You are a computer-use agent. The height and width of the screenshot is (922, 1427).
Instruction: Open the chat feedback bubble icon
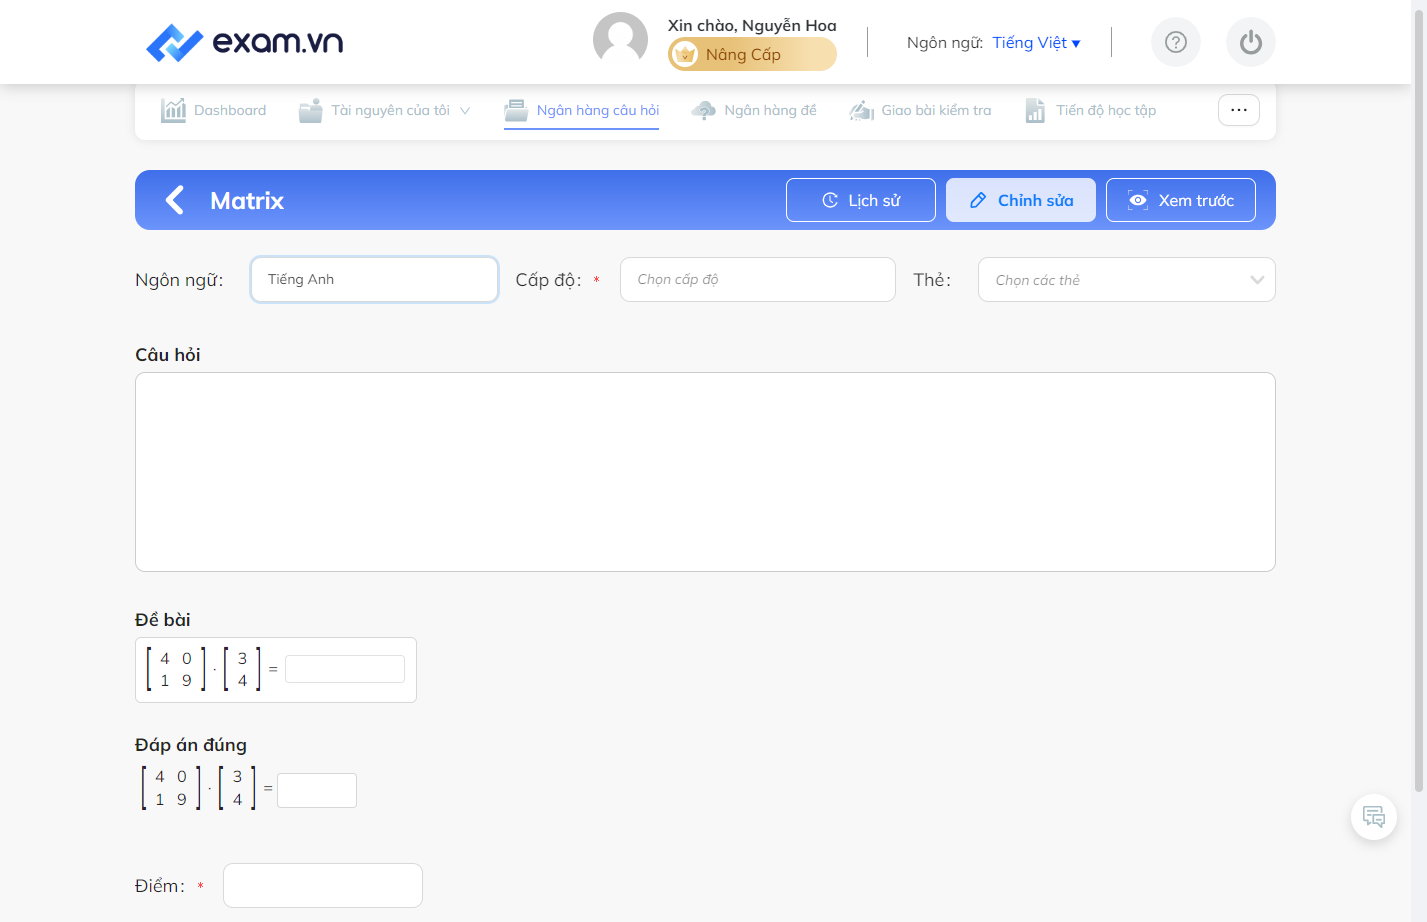pos(1374,817)
